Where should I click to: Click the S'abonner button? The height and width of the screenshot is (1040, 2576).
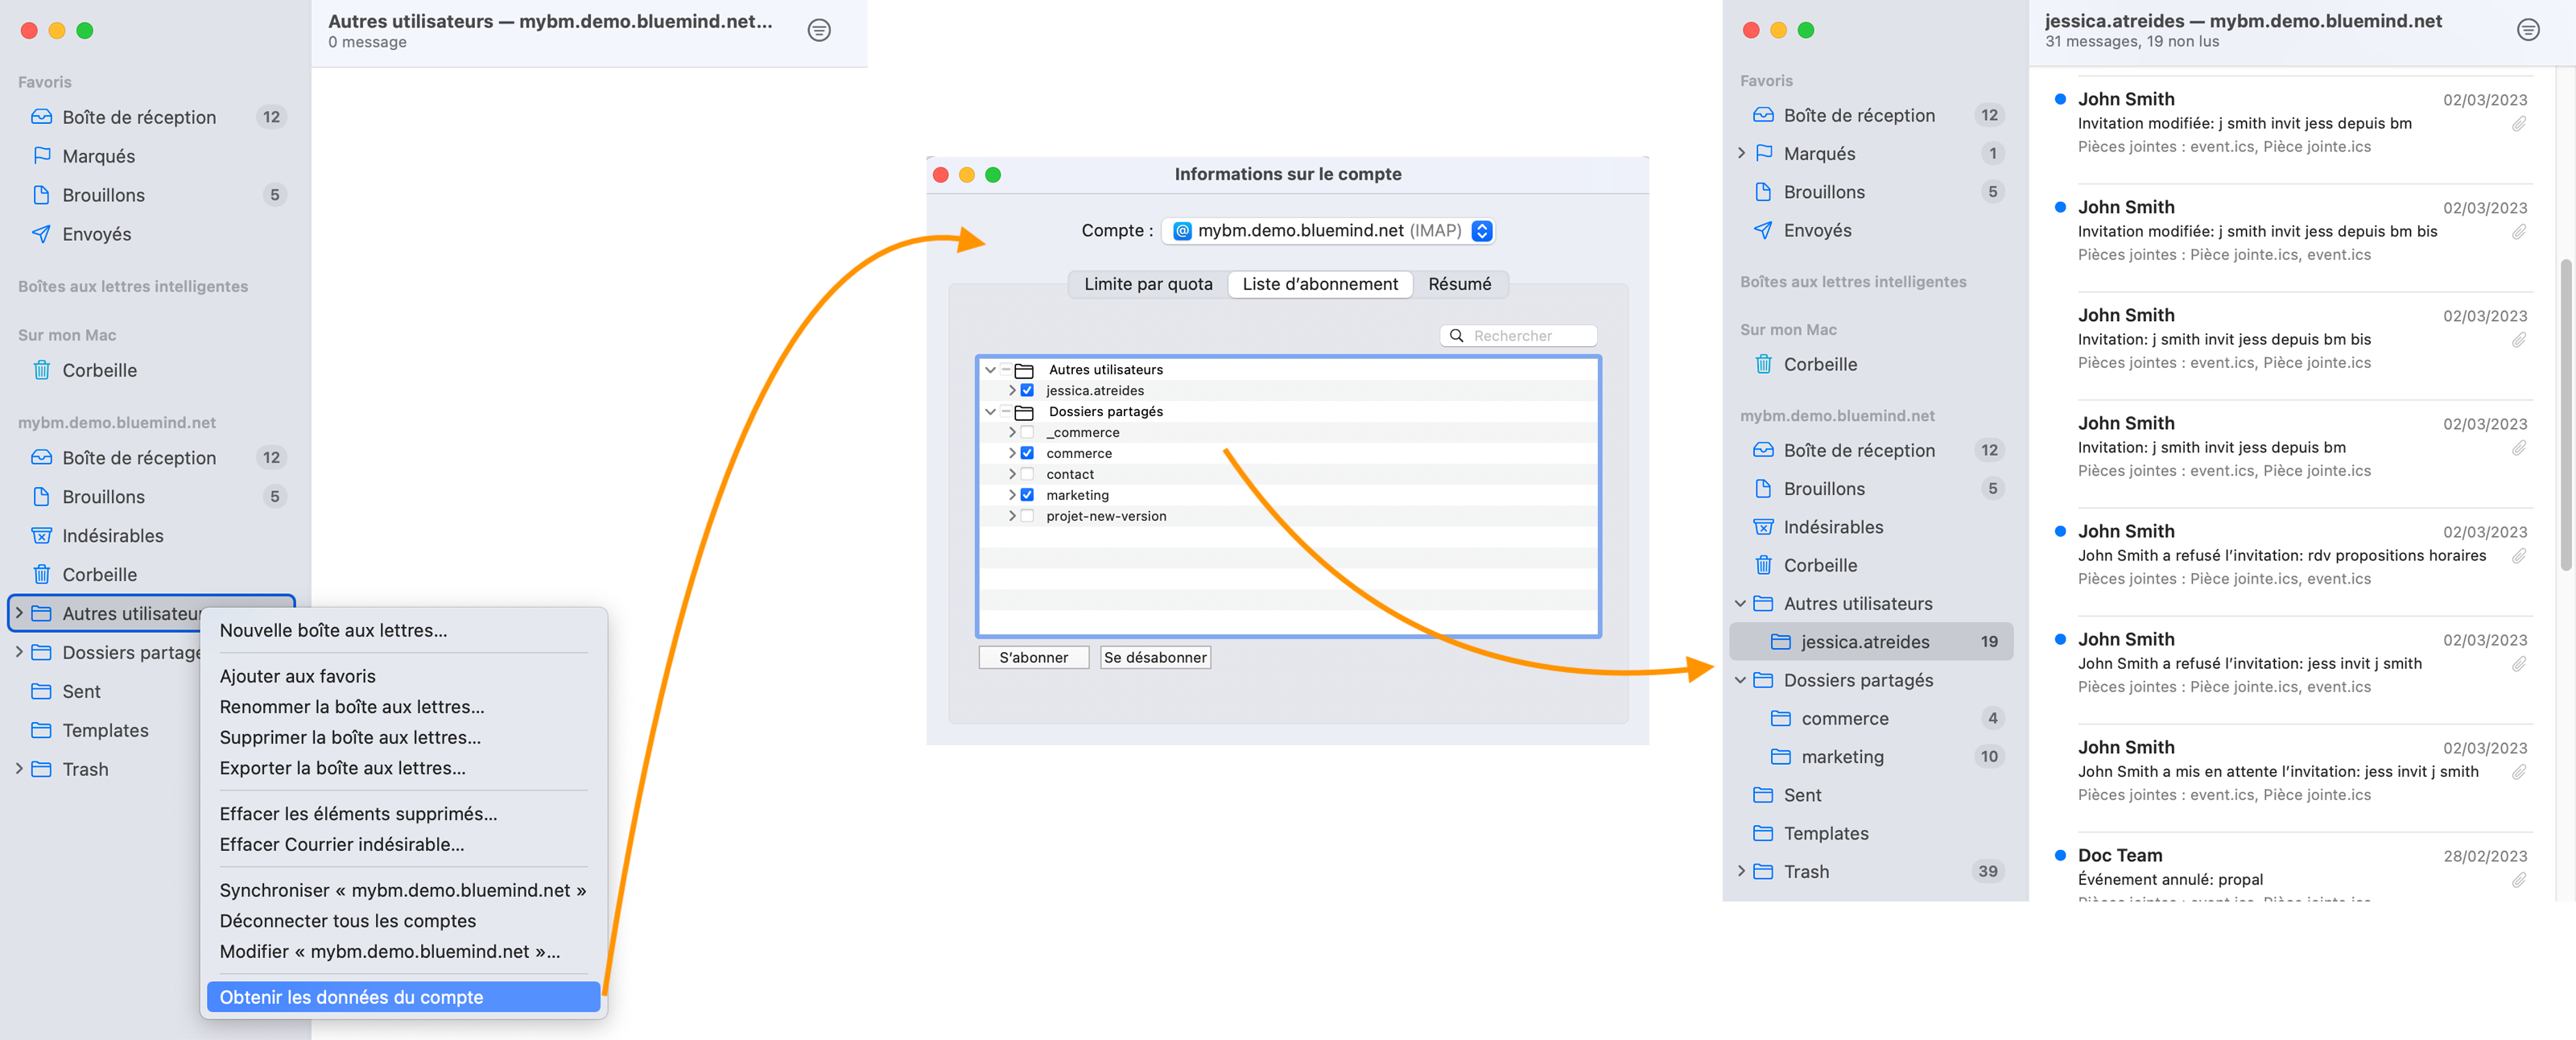(1033, 657)
